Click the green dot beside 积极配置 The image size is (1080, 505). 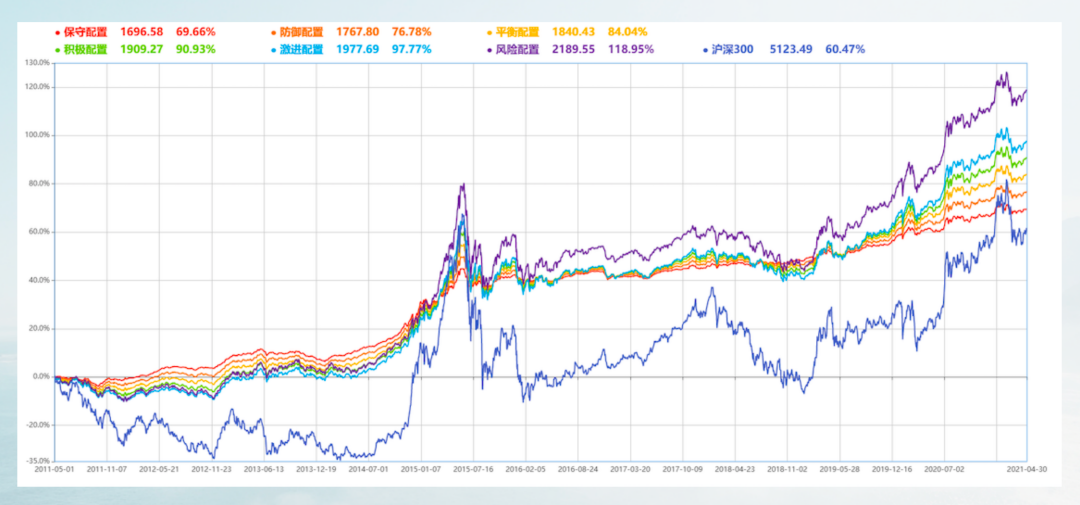58,49
